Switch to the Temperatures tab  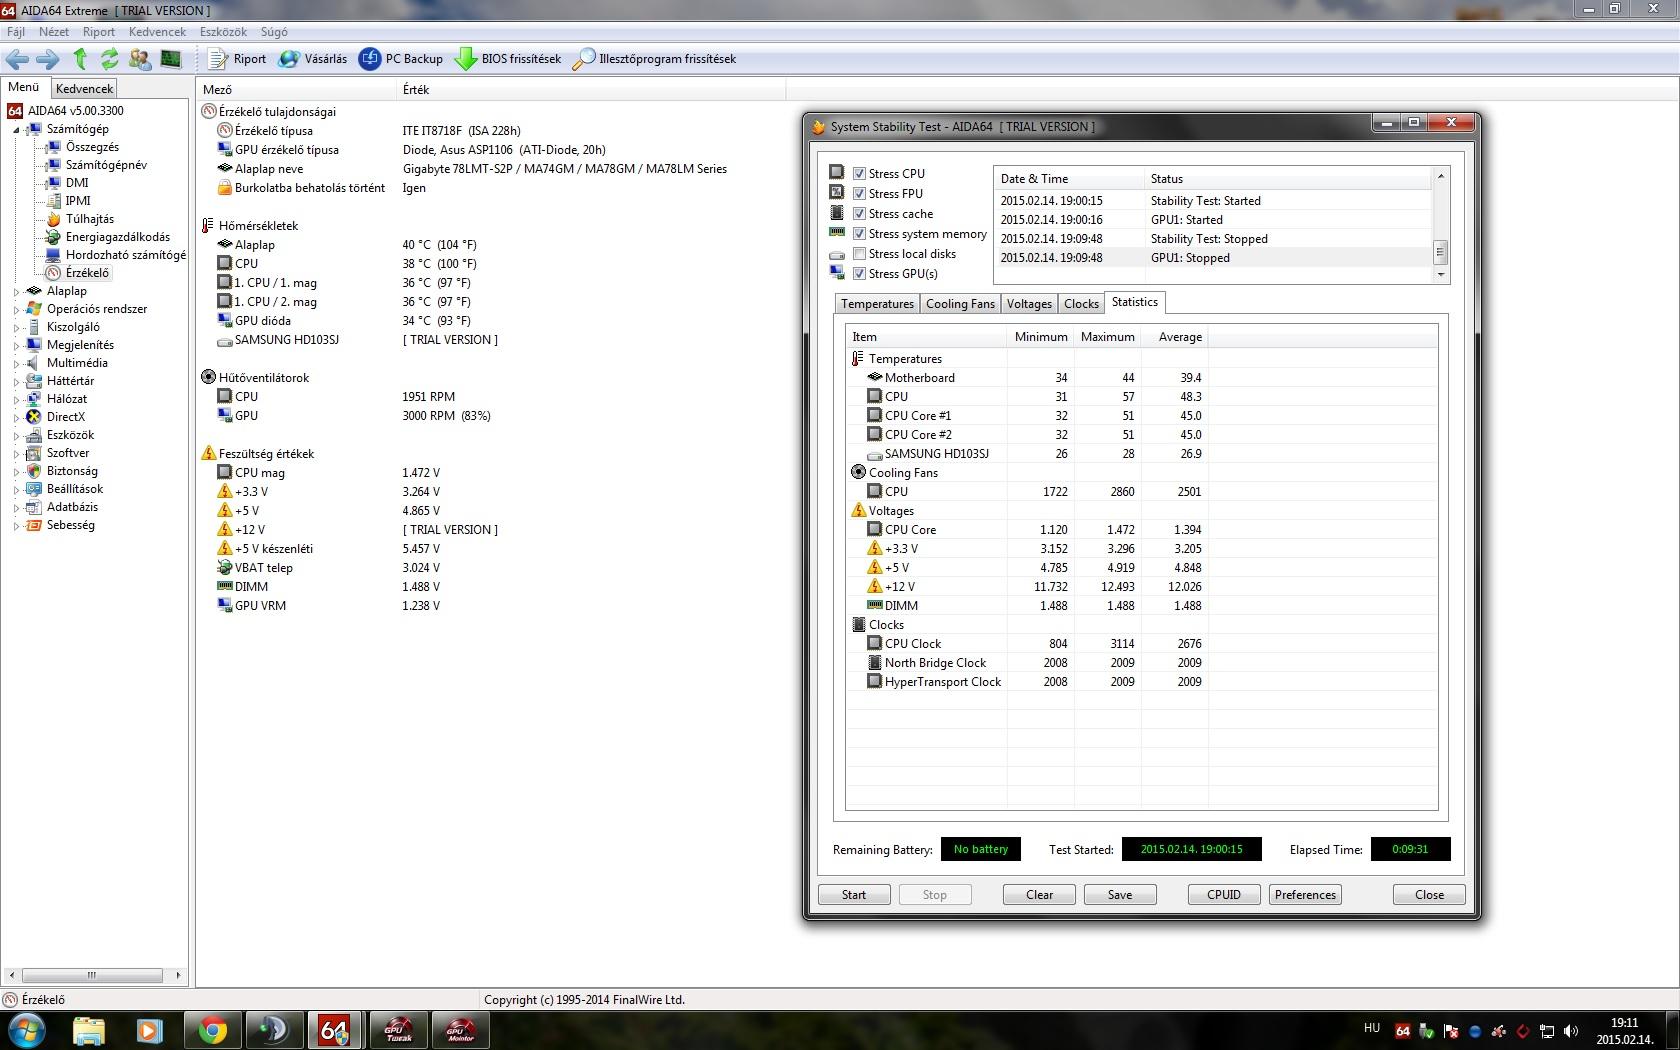point(877,304)
